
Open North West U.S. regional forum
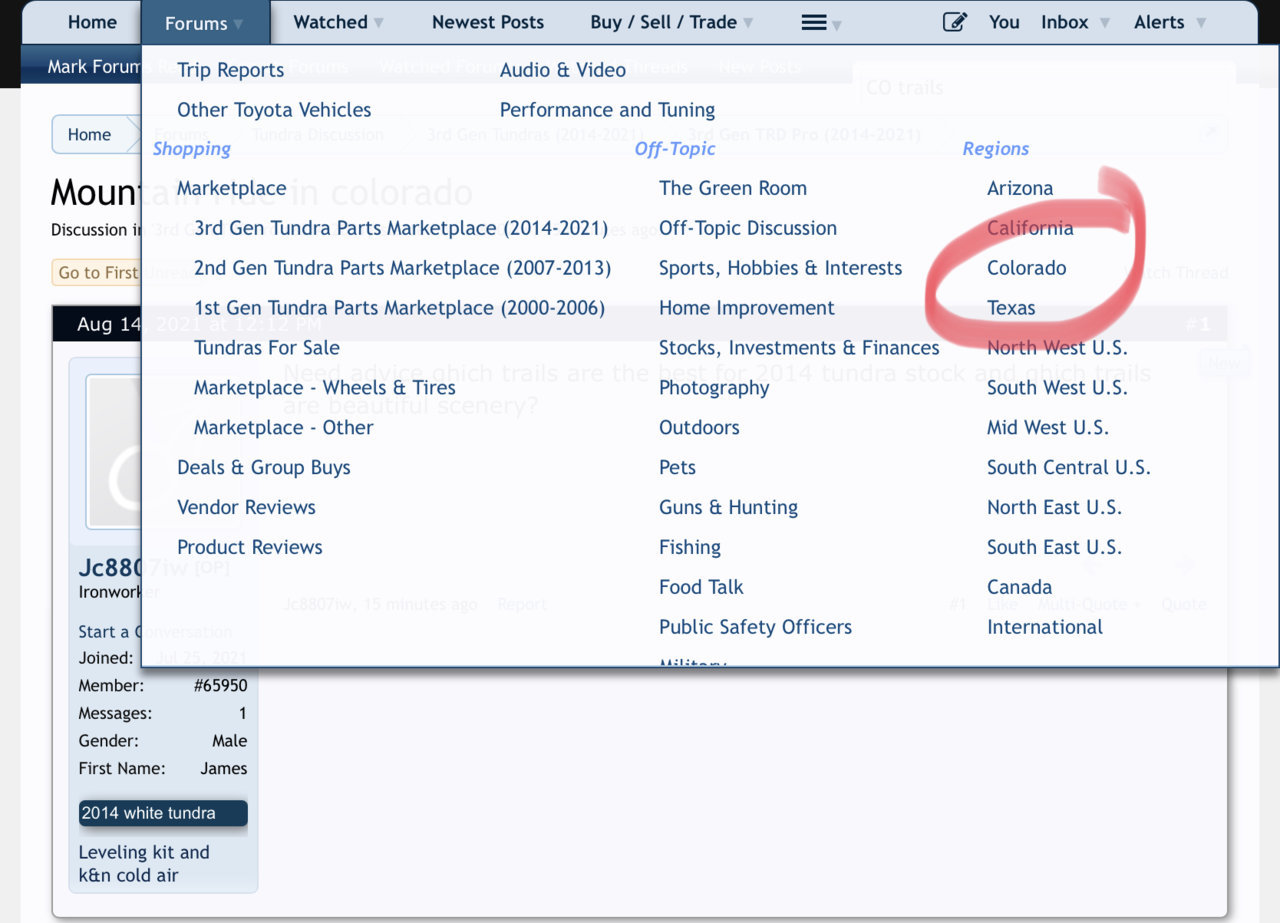tap(1057, 348)
